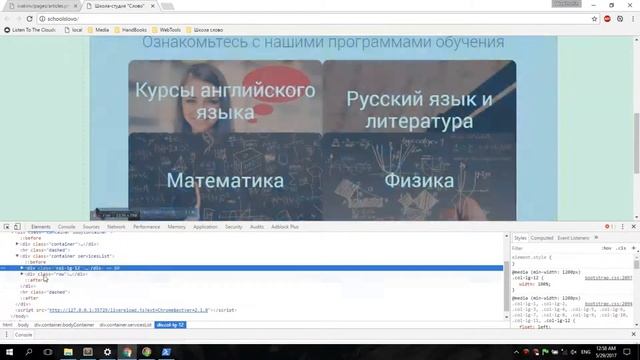Image resolution: width=640 pixels, height=360 pixels.
Task: Open the Media bookmarks folder
Action: pyautogui.click(x=98, y=30)
